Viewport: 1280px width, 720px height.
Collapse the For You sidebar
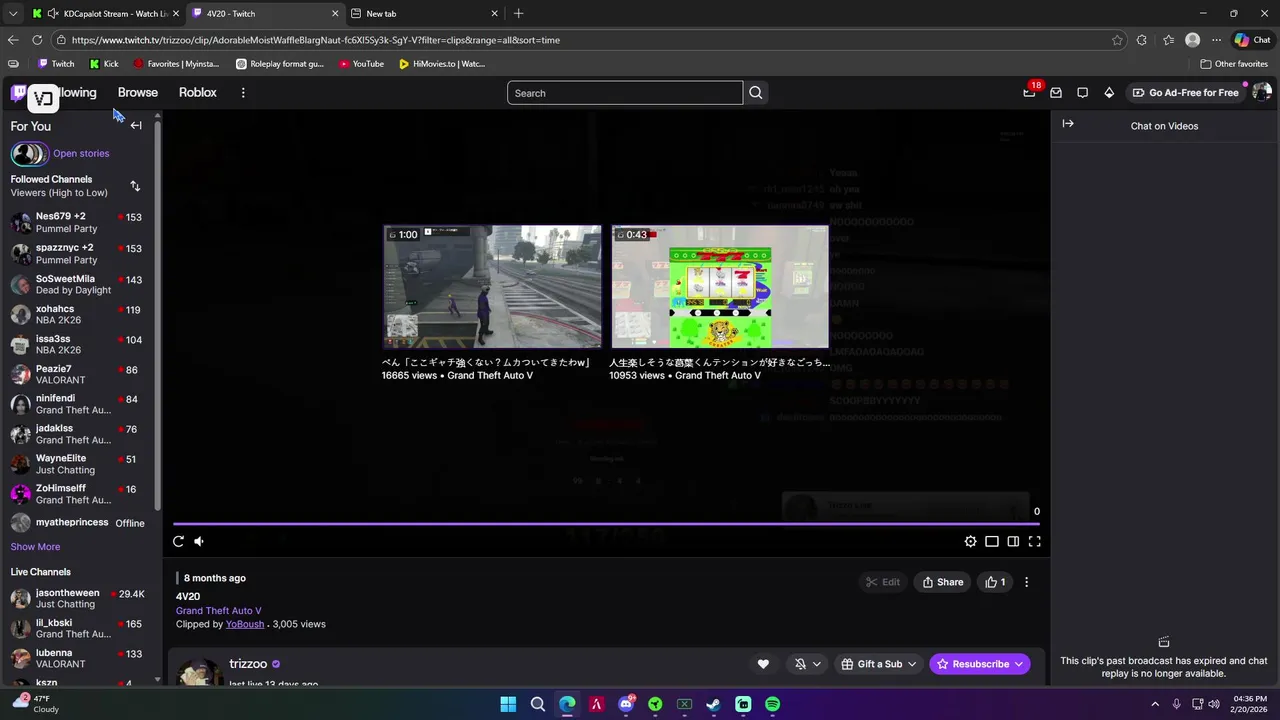(x=136, y=126)
